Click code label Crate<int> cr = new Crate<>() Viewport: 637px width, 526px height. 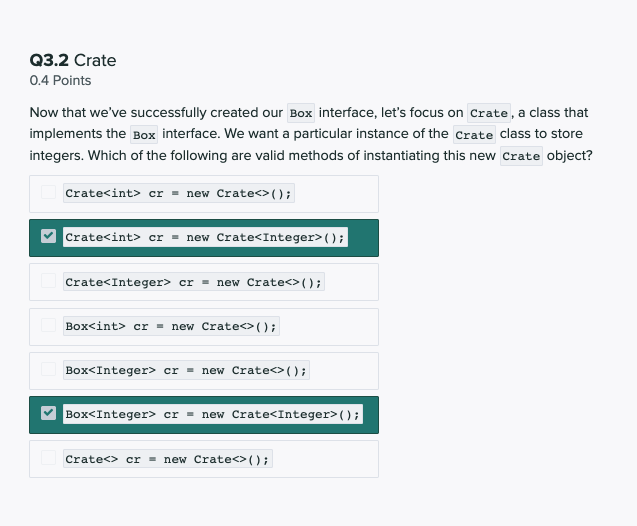pos(178,193)
